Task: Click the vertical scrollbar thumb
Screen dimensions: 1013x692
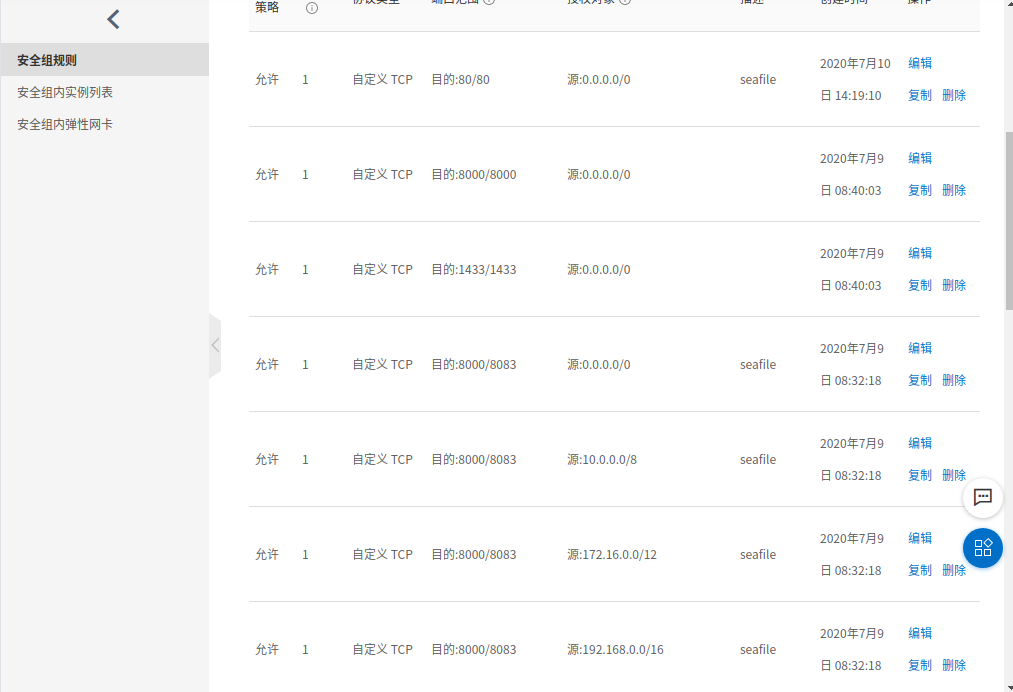Action: pos(1008,220)
